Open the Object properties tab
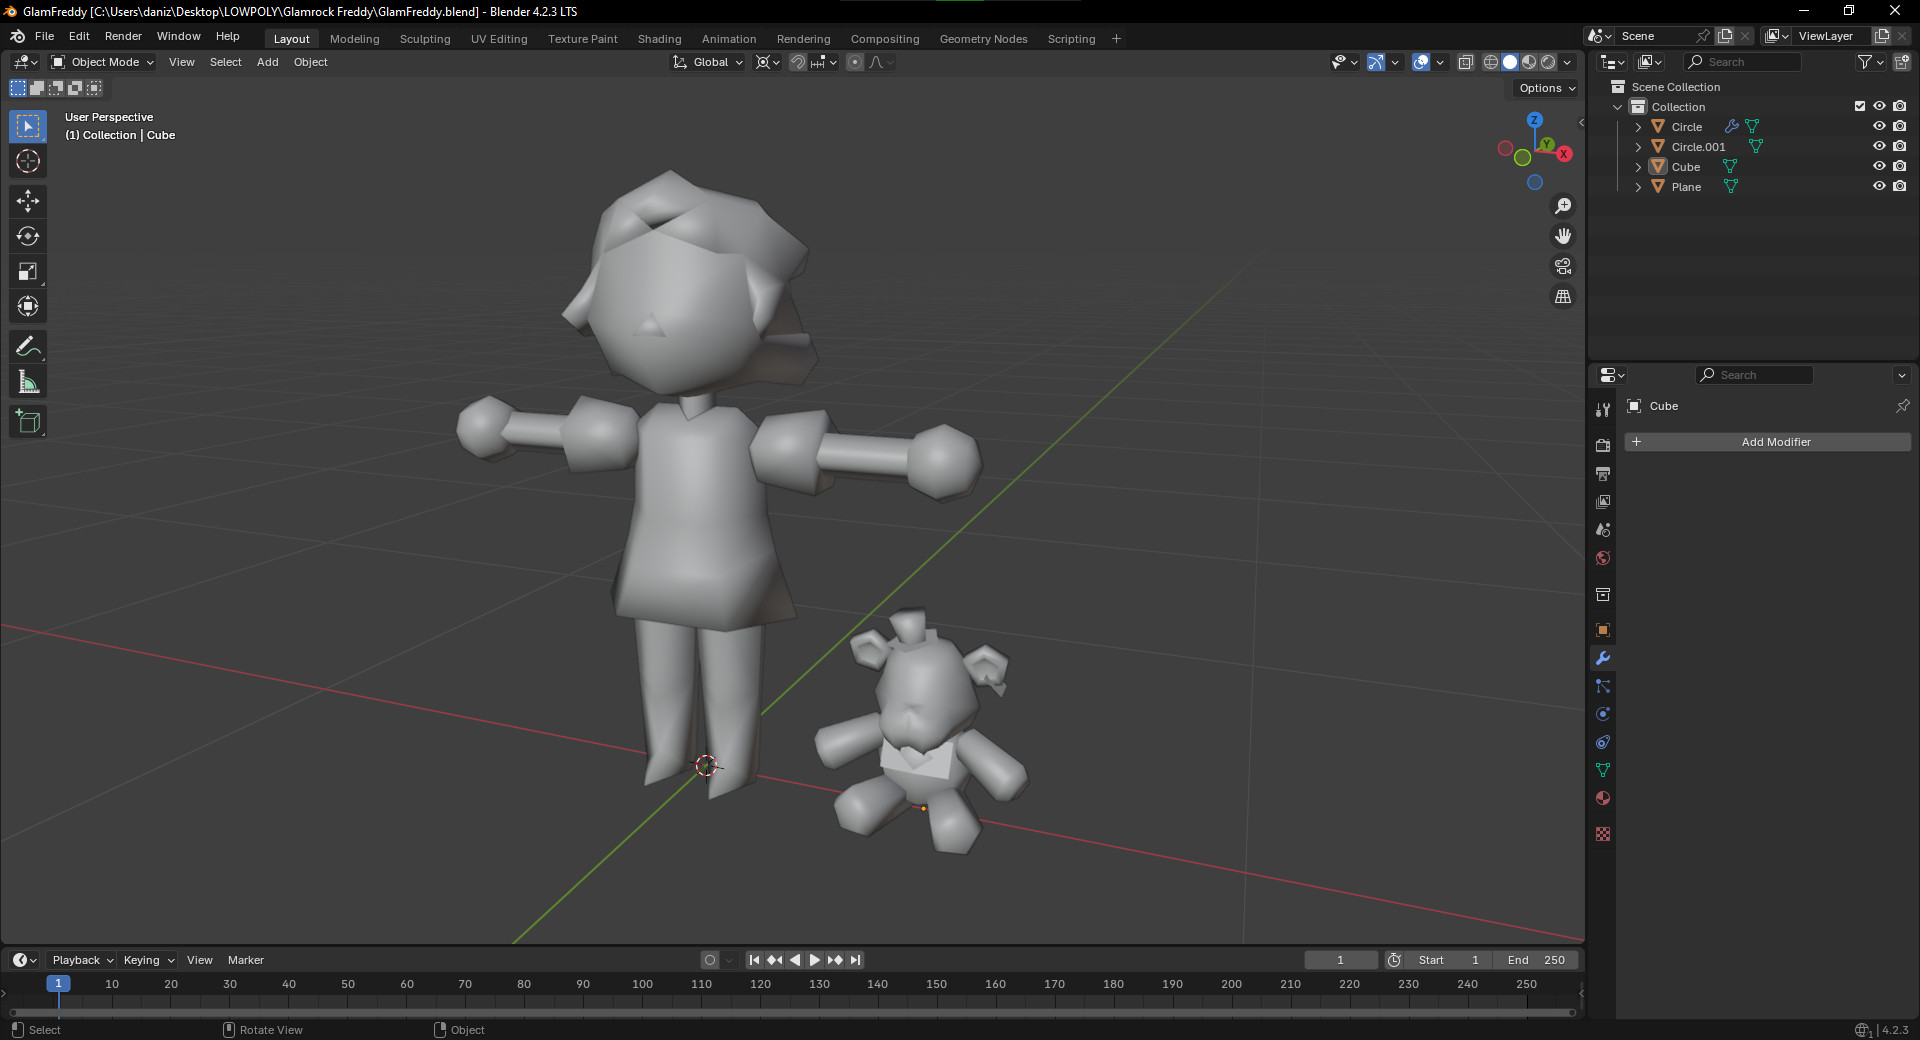 1603,630
